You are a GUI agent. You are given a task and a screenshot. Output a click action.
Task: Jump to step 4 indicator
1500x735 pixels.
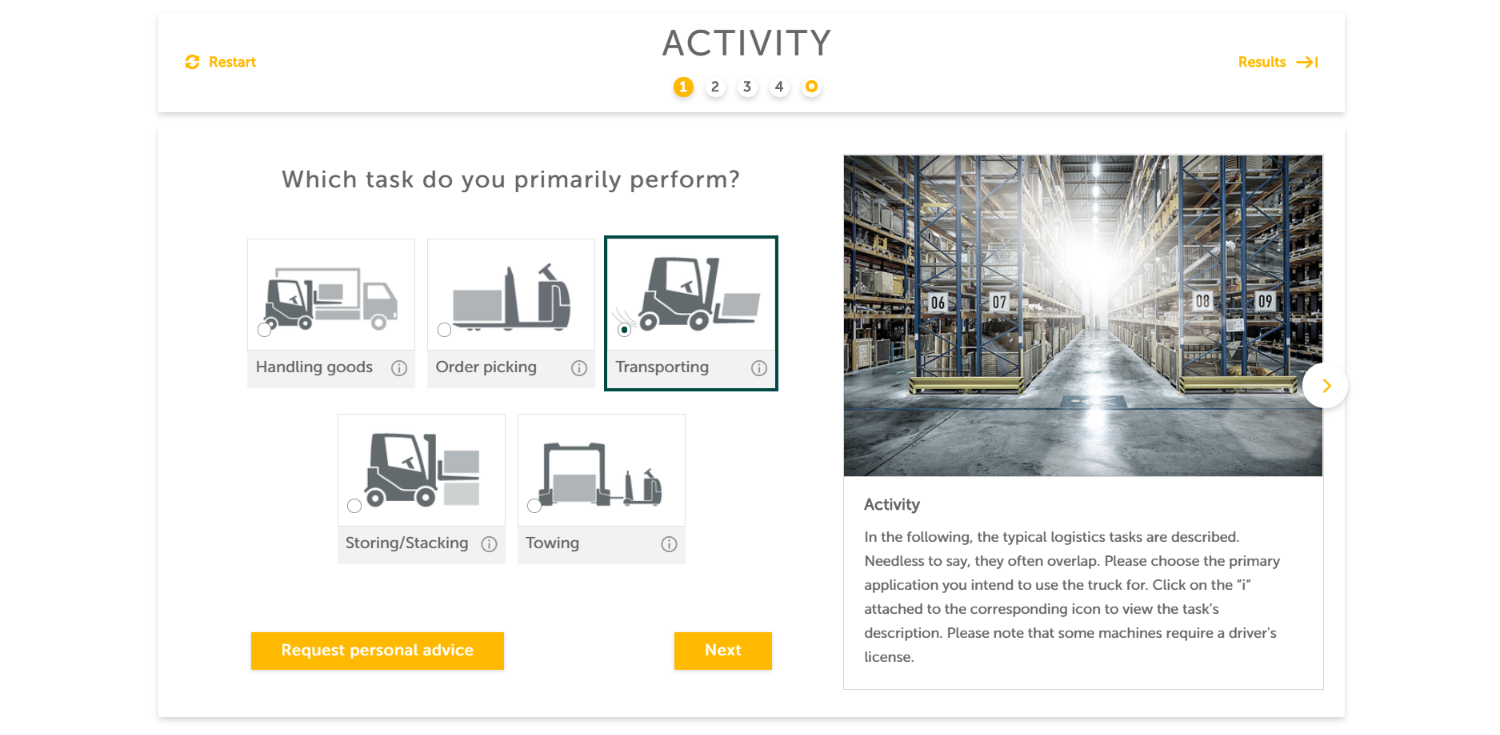pyautogui.click(x=779, y=87)
